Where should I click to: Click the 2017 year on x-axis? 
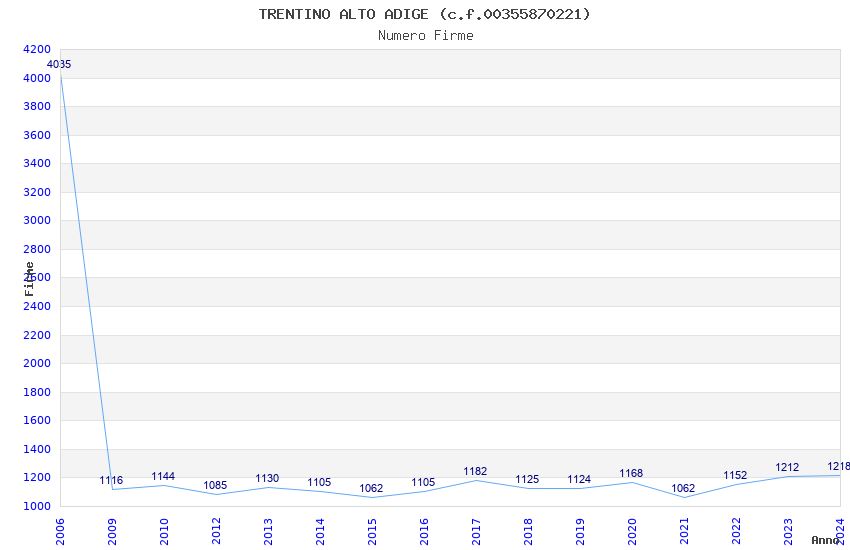(x=476, y=532)
